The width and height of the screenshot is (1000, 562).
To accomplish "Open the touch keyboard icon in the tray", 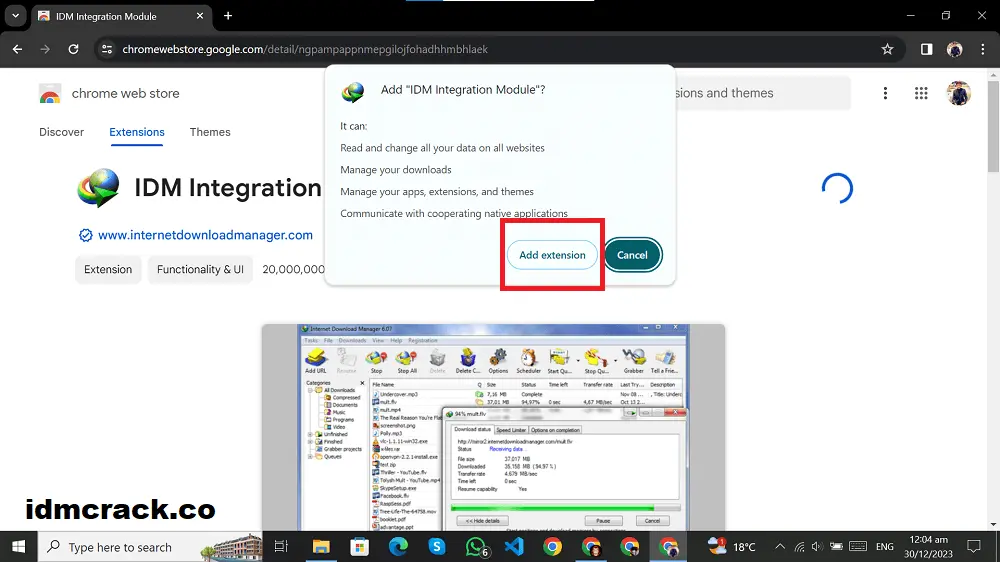I will pyautogui.click(x=858, y=547).
